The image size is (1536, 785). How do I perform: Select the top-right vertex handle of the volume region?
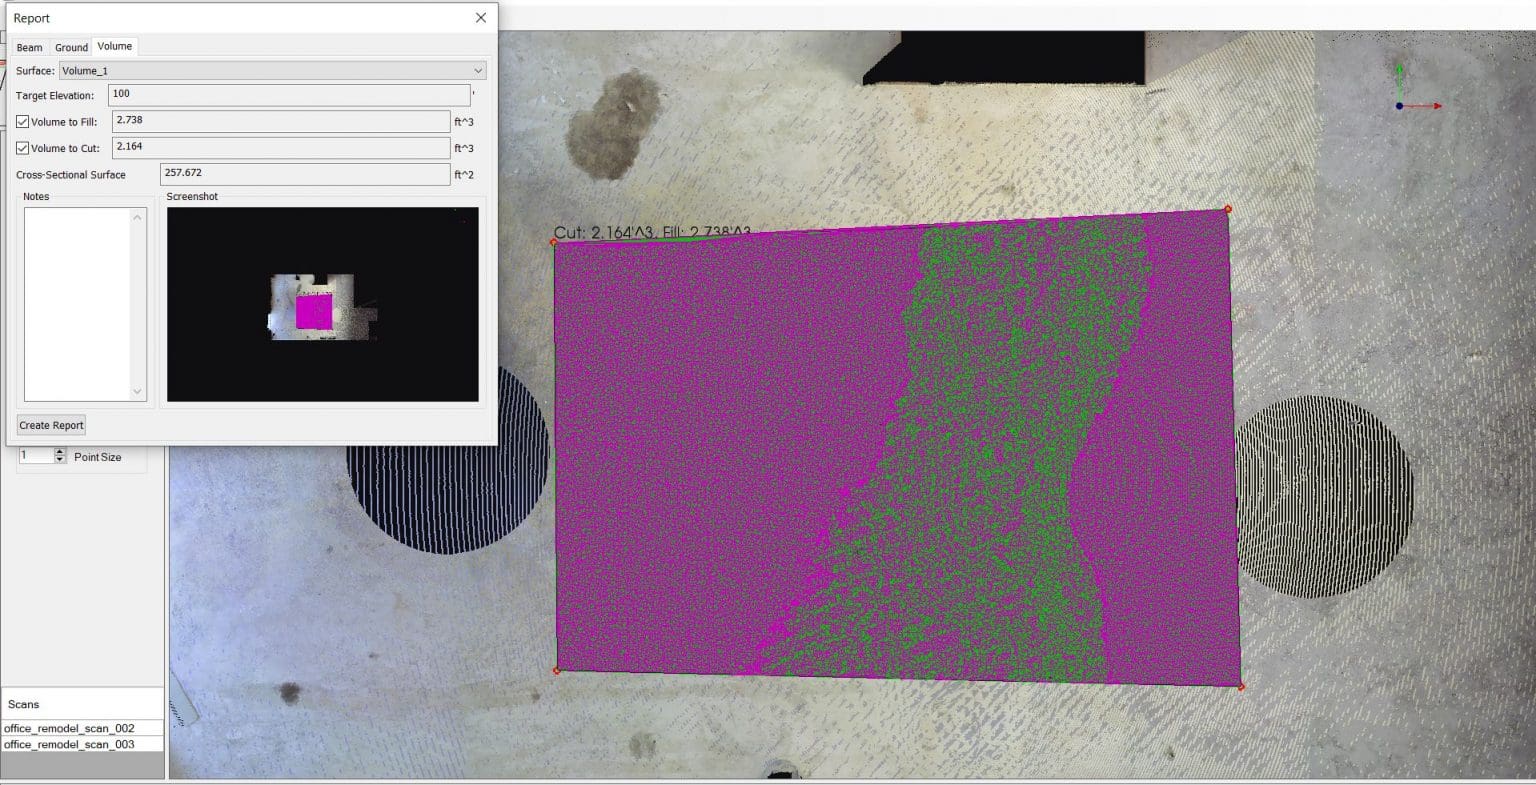(x=1227, y=209)
